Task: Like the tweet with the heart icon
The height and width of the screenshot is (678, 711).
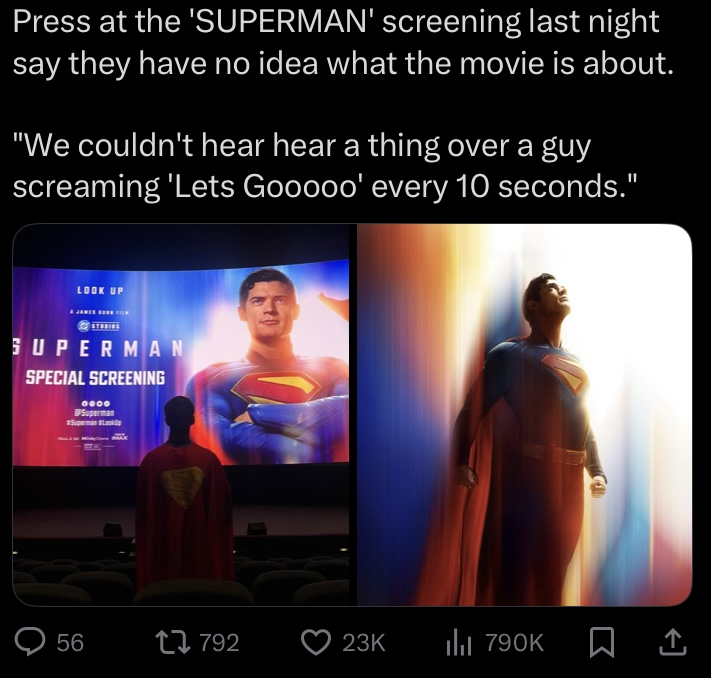Action: [x=316, y=642]
